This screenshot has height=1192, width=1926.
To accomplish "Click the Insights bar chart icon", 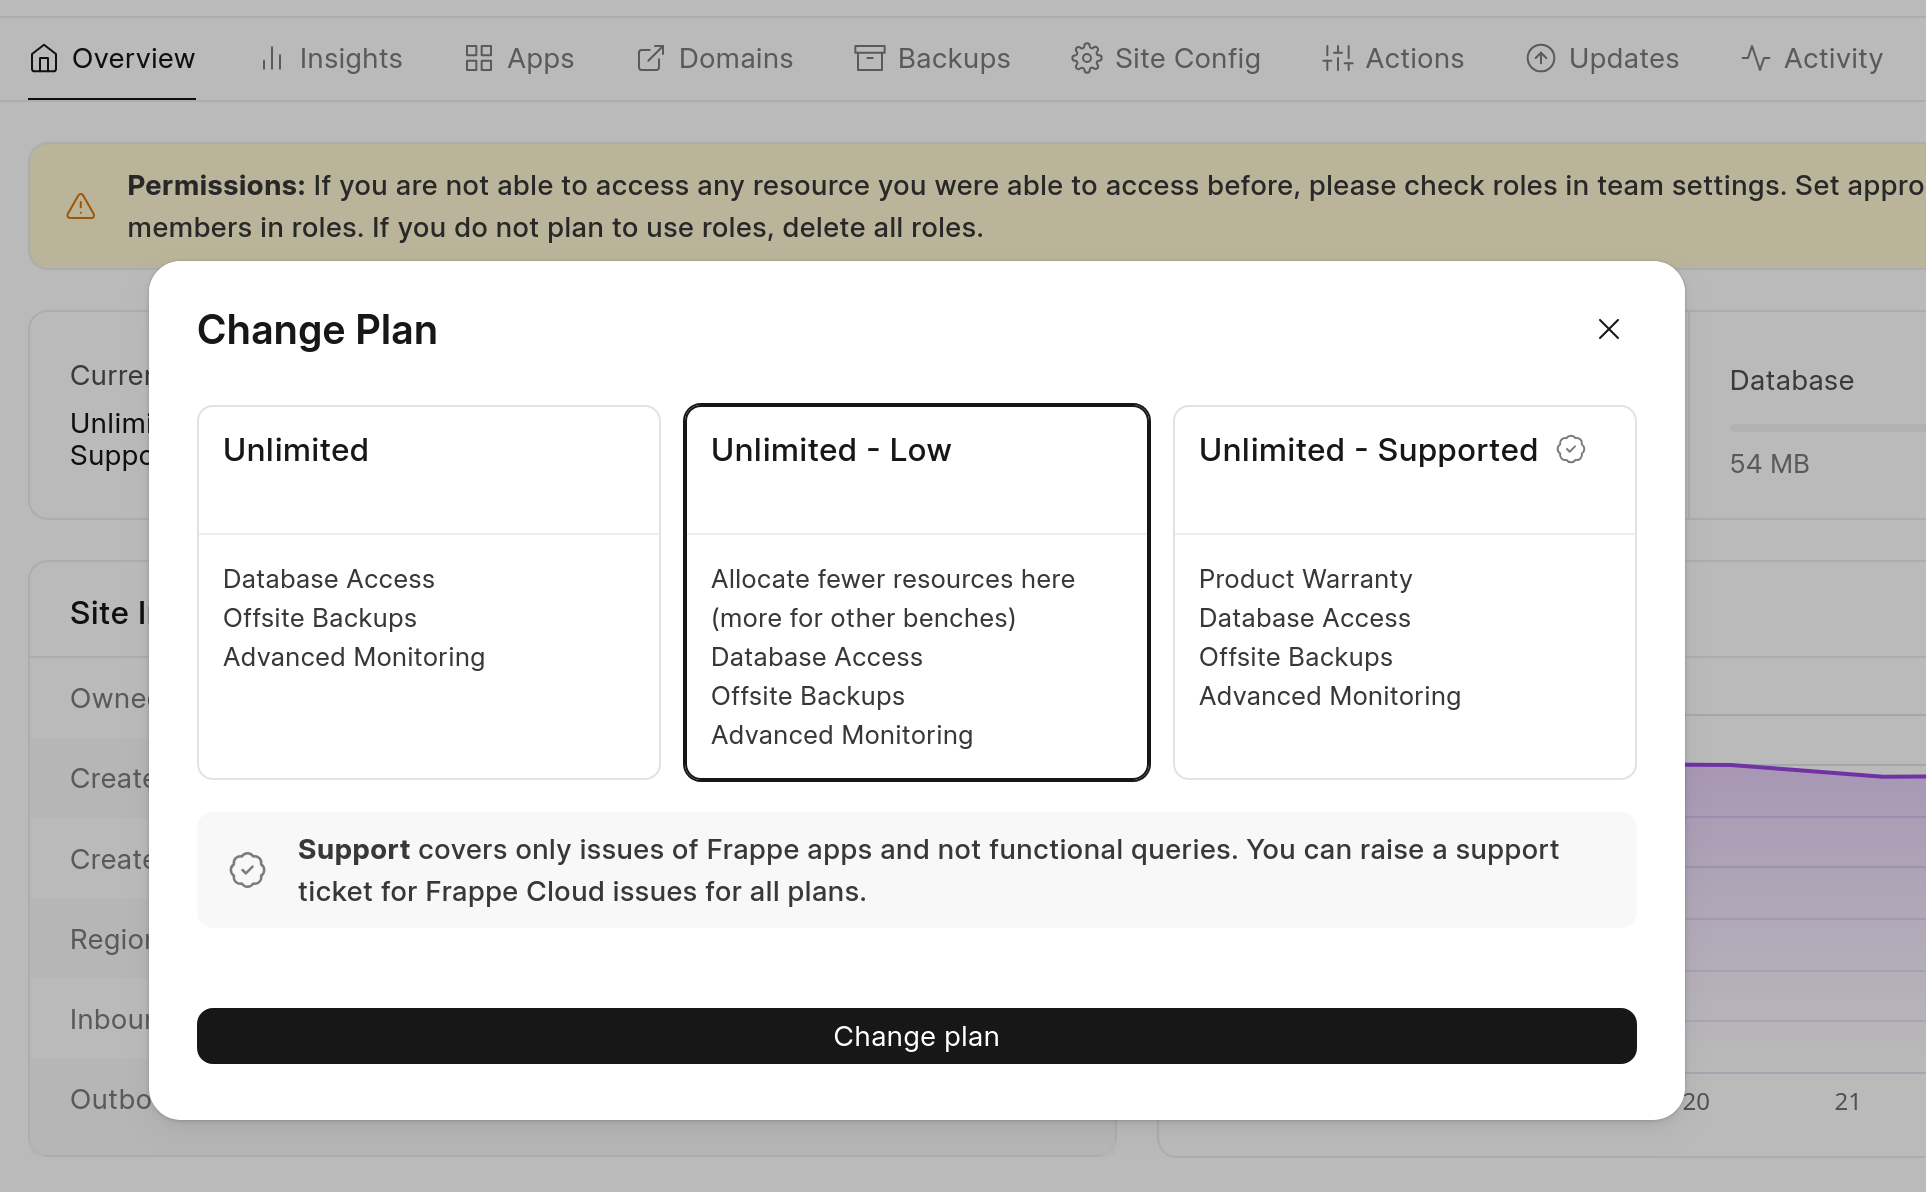I will [x=272, y=59].
